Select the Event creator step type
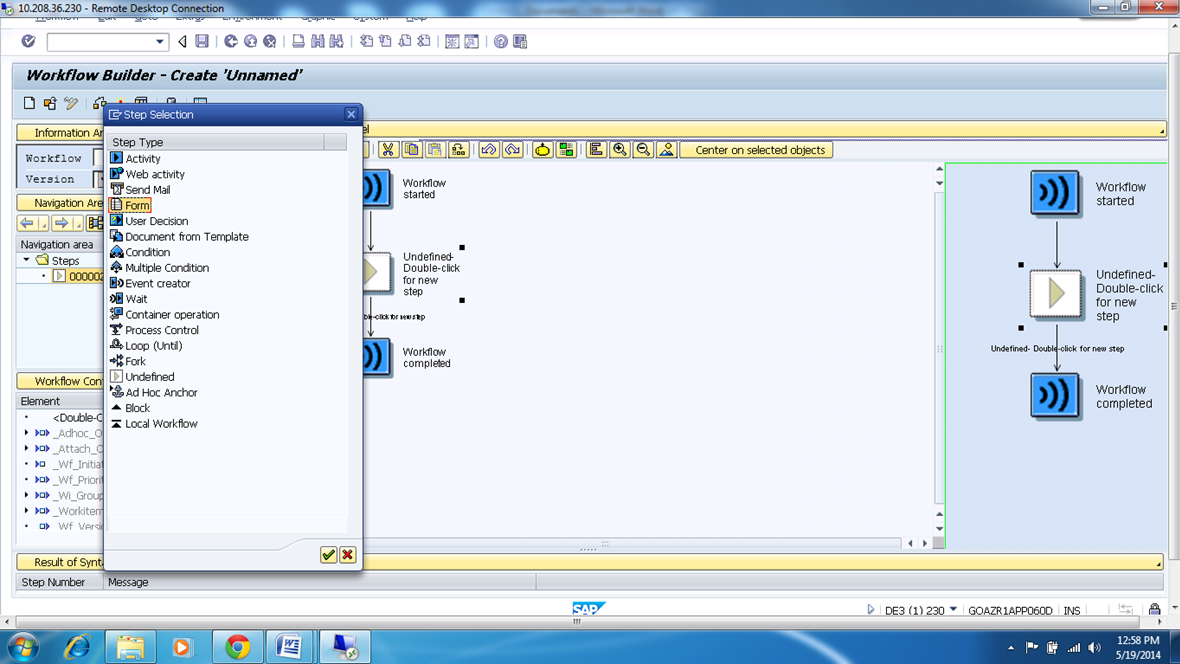 click(x=154, y=283)
